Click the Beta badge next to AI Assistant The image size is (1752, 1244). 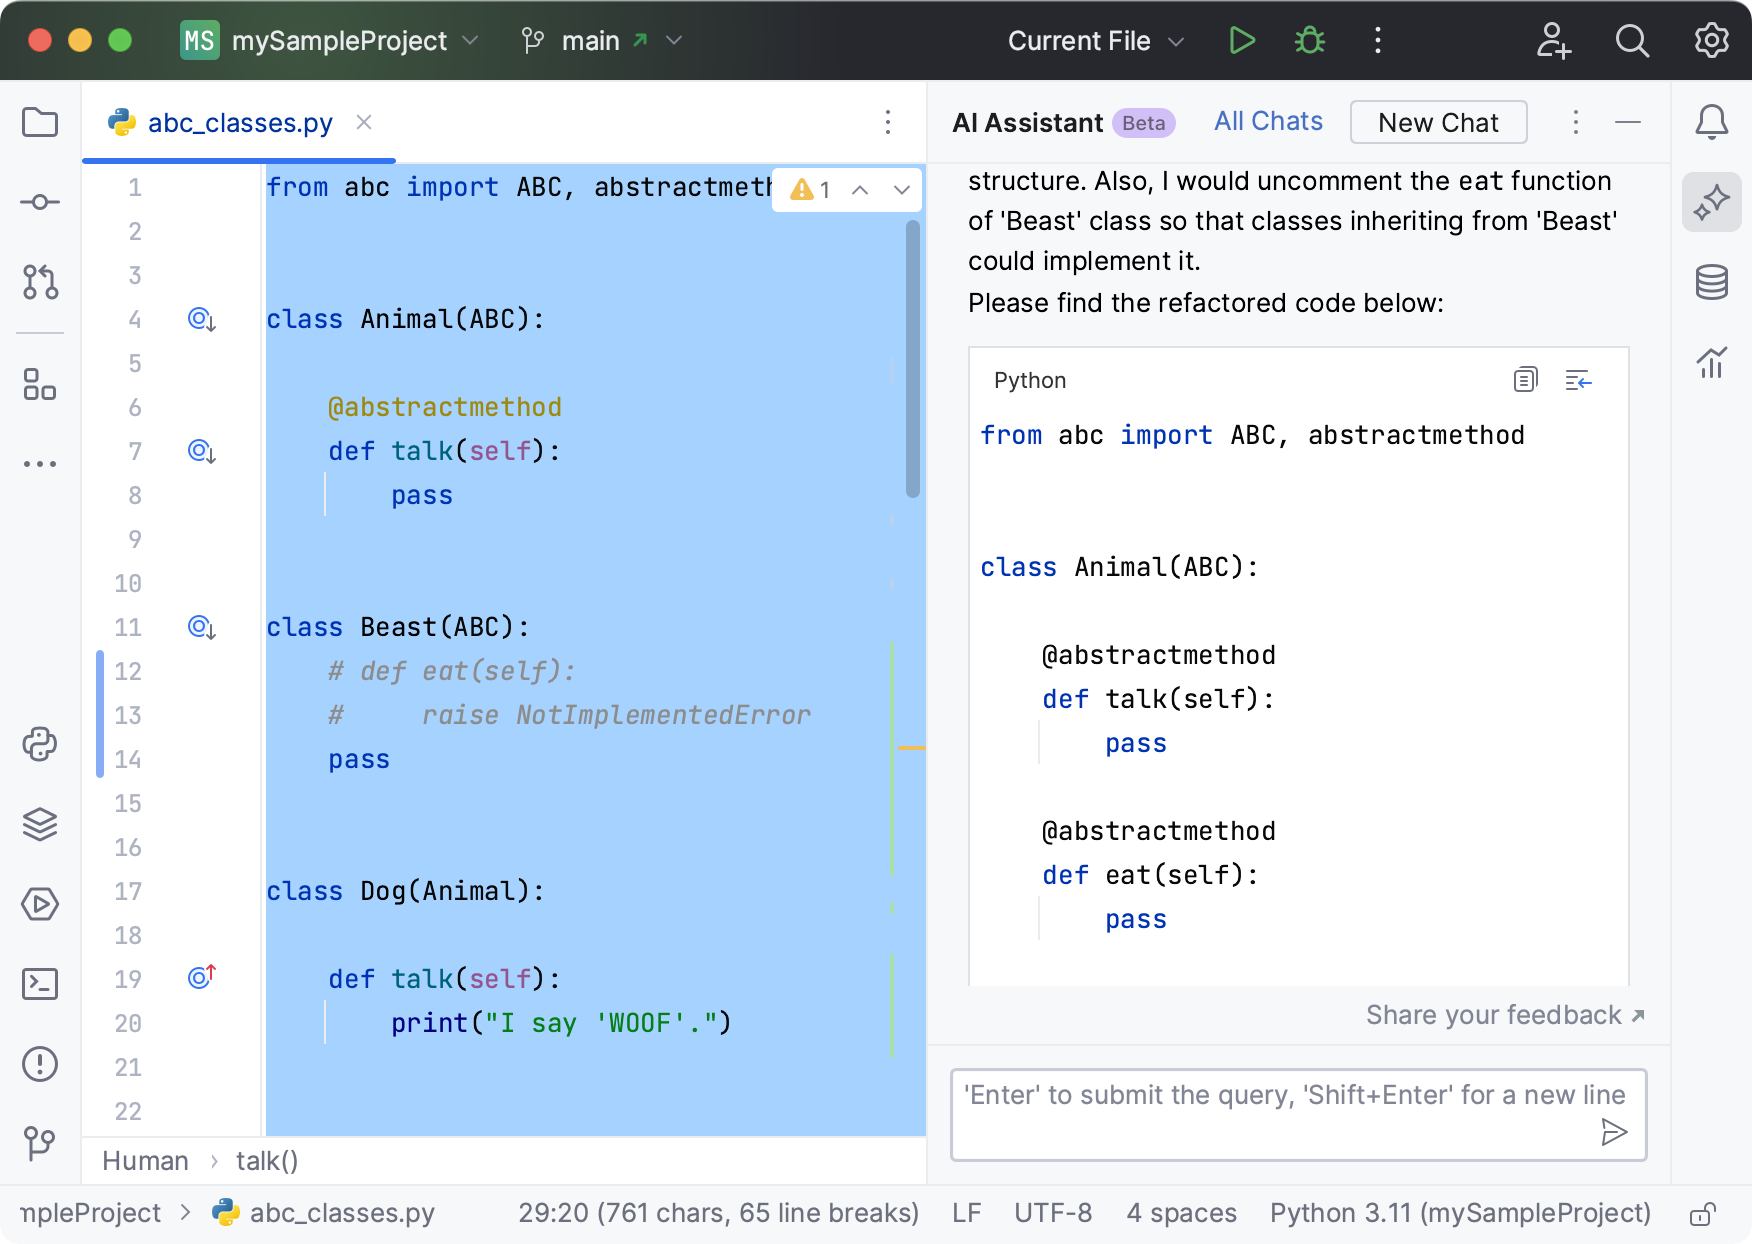click(1143, 123)
